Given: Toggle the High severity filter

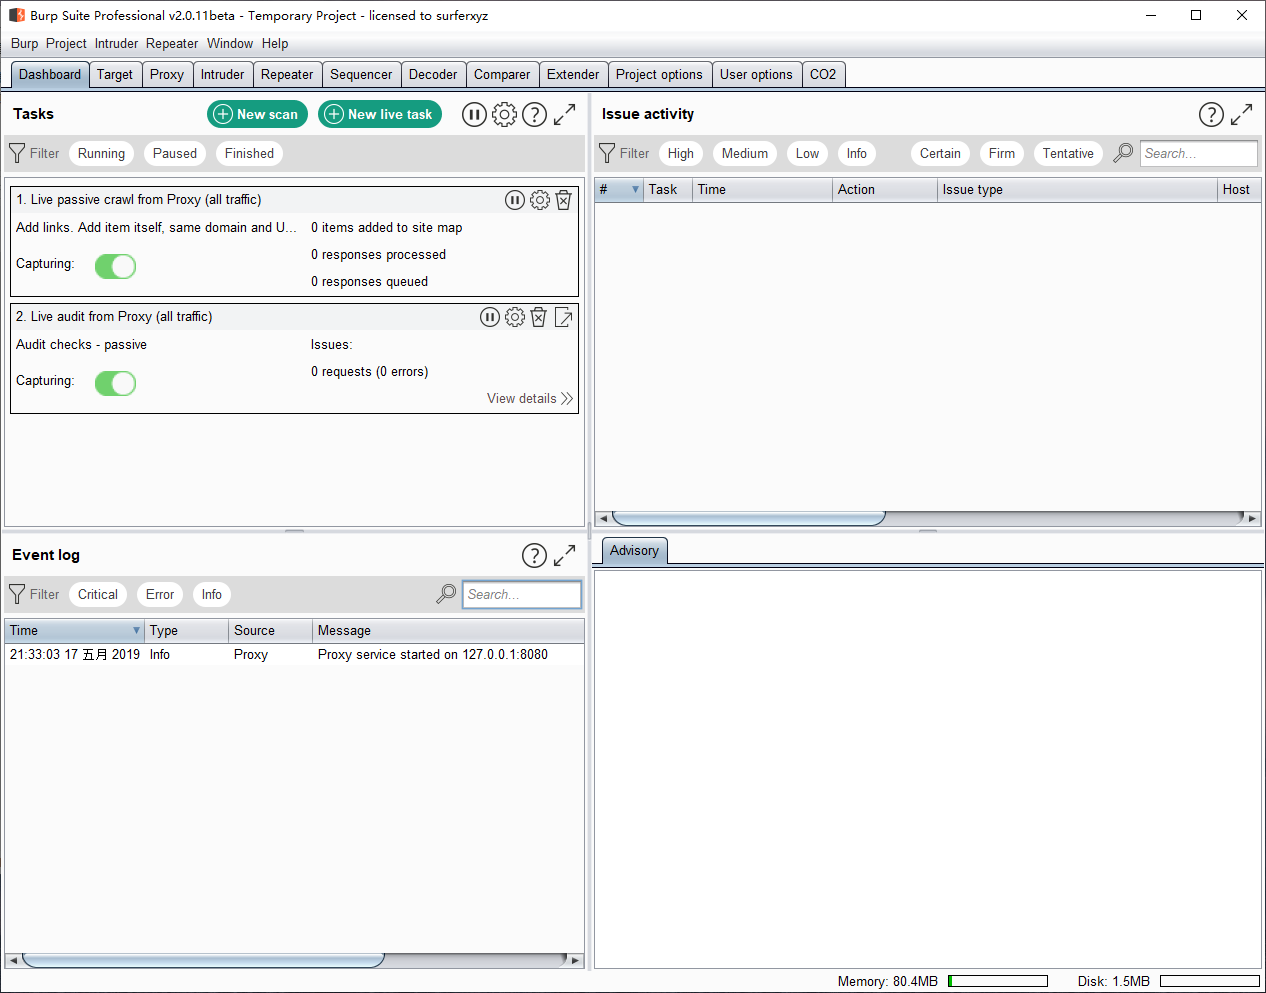Looking at the screenshot, I should click(x=680, y=153).
